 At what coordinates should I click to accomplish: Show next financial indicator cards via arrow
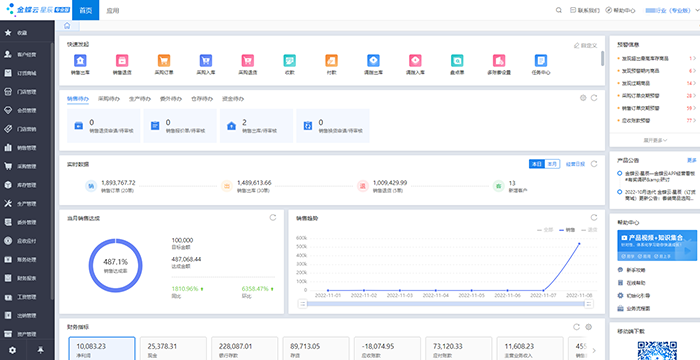pos(594,351)
